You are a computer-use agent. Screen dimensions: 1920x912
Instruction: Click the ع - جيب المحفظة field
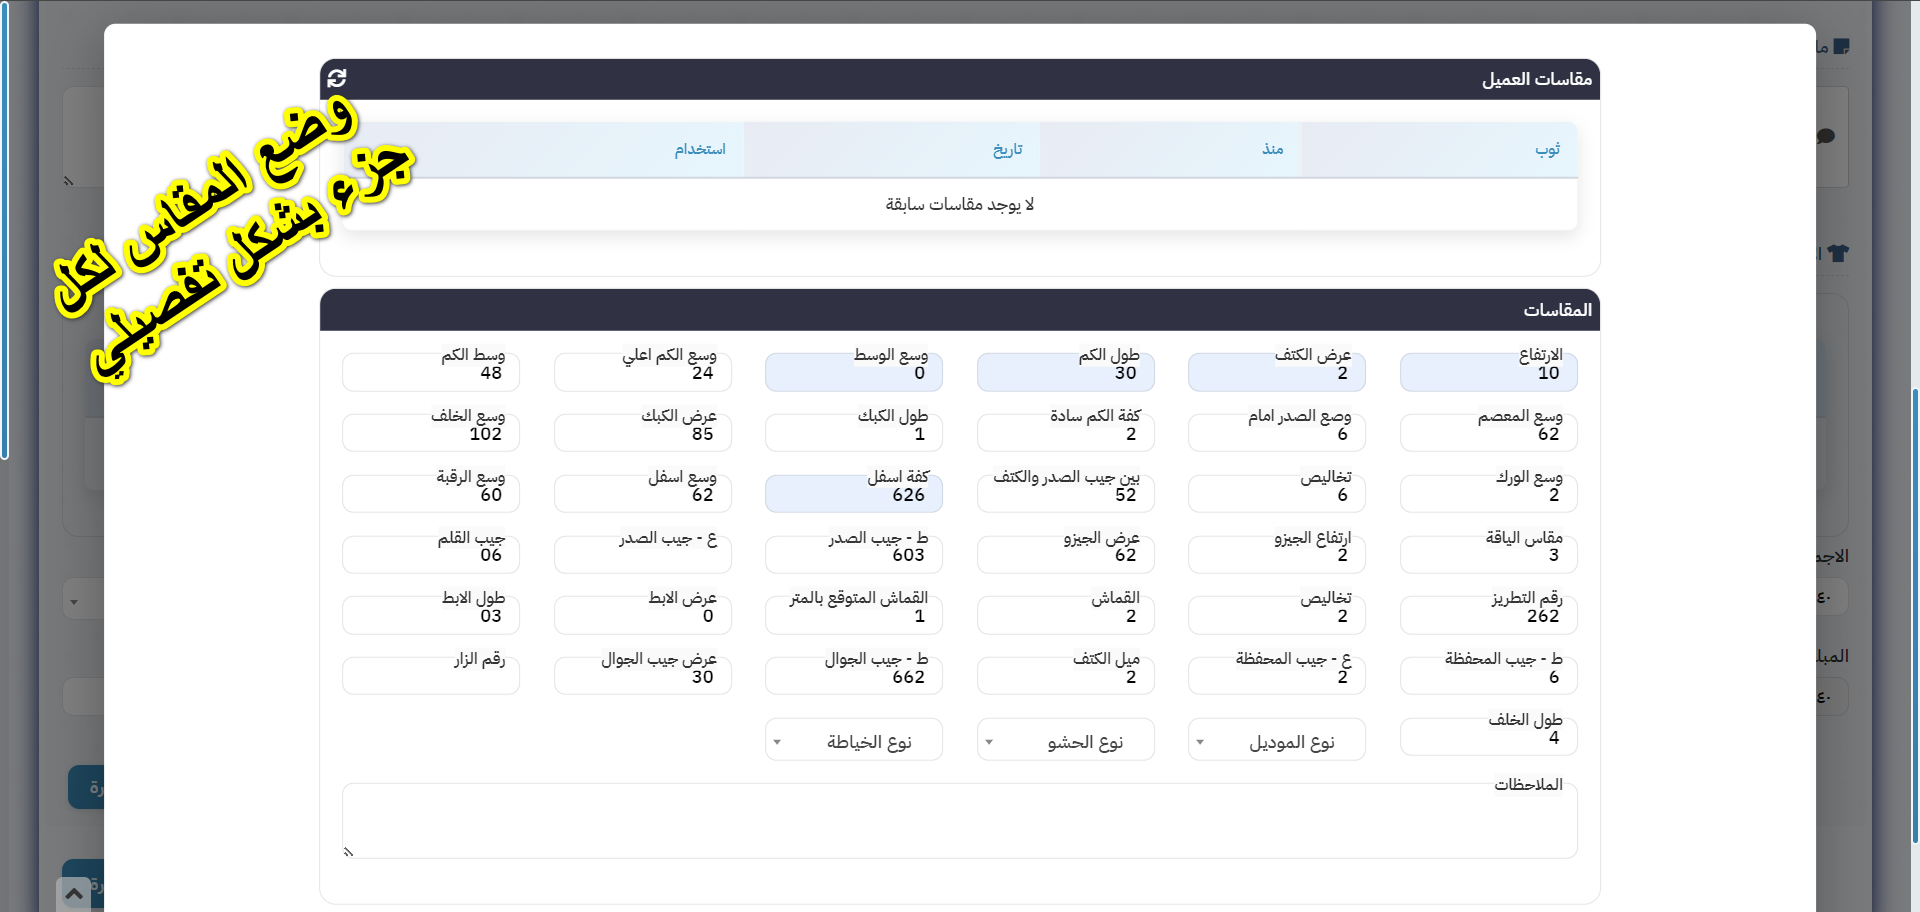click(x=1277, y=676)
